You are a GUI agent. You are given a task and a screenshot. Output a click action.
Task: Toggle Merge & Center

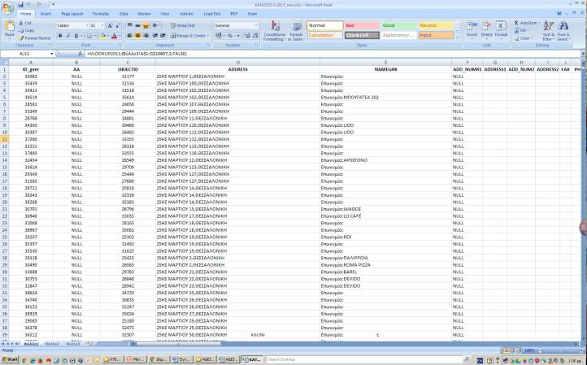(189, 36)
